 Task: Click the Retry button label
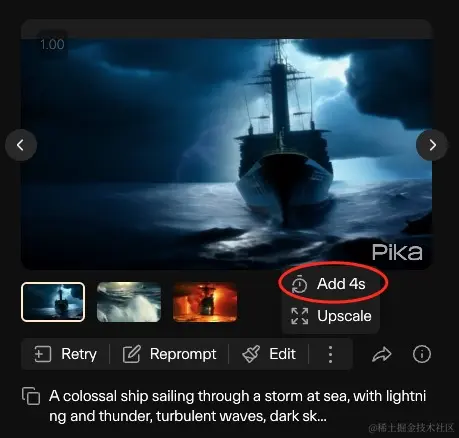tap(79, 354)
